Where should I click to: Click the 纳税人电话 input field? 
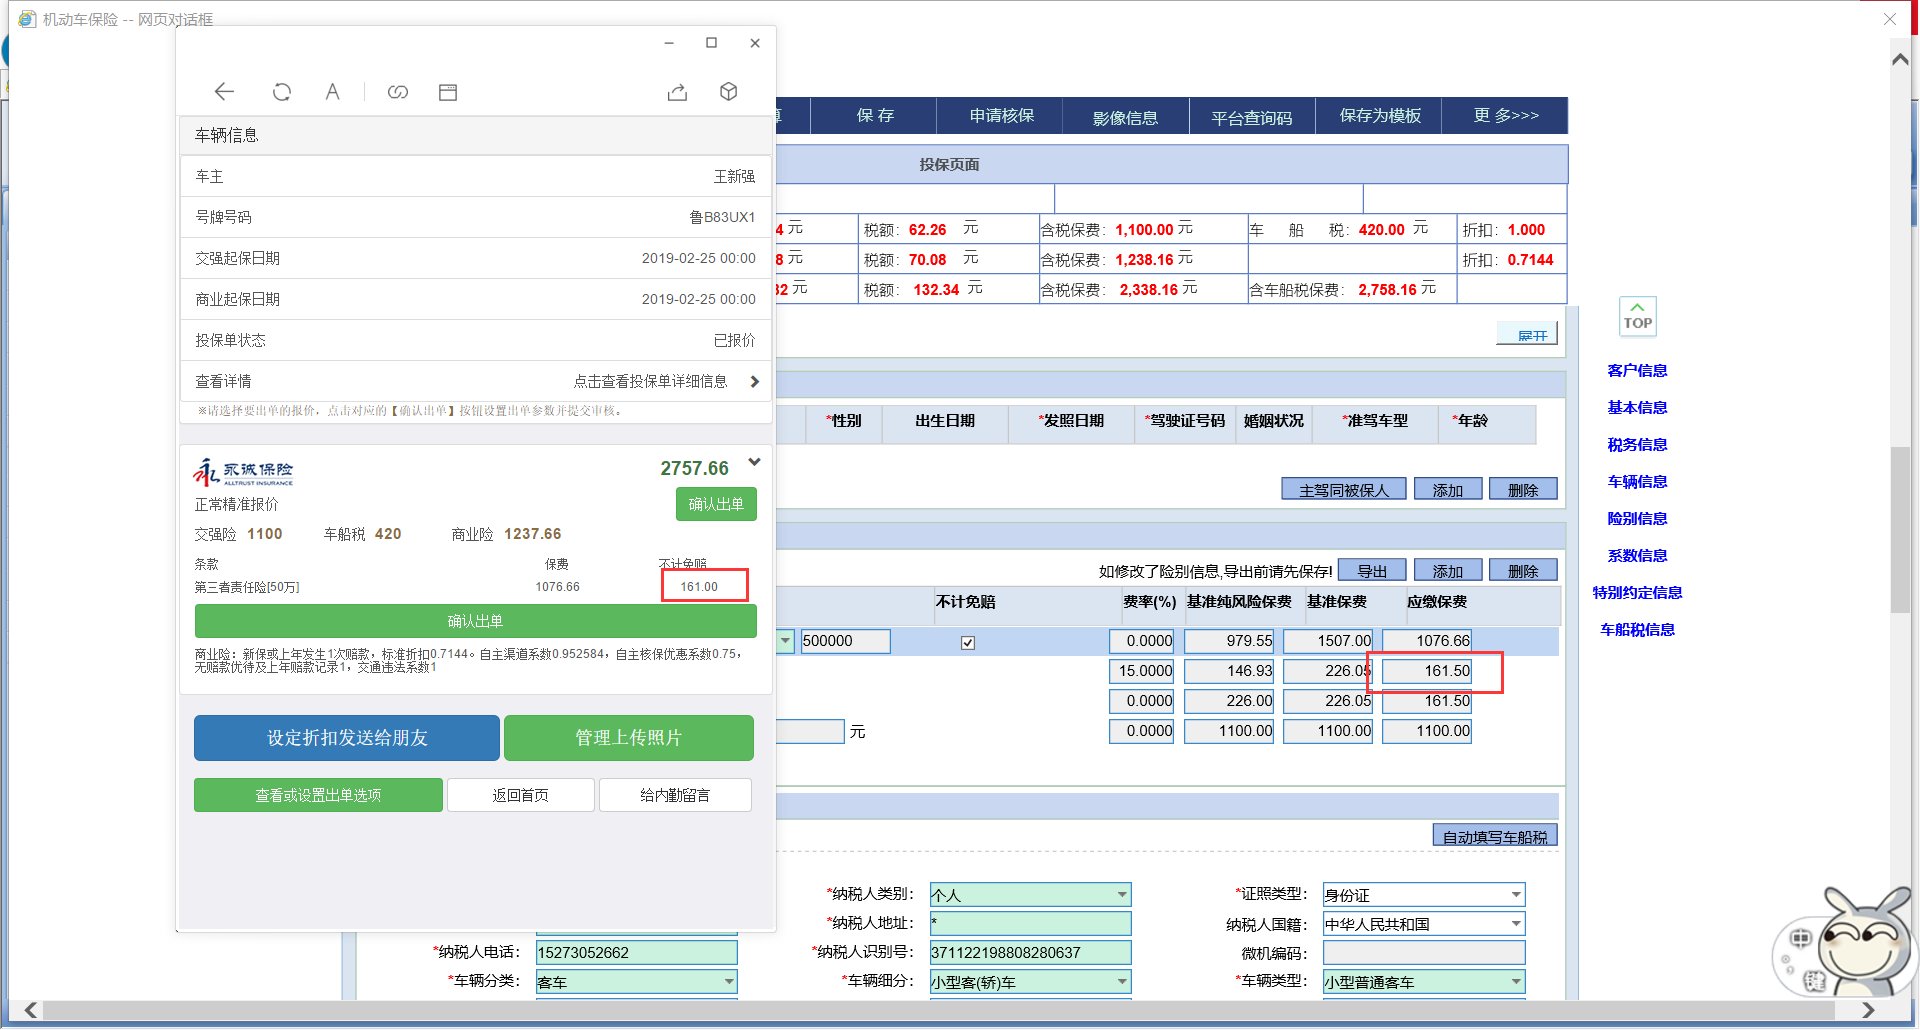[x=636, y=952]
